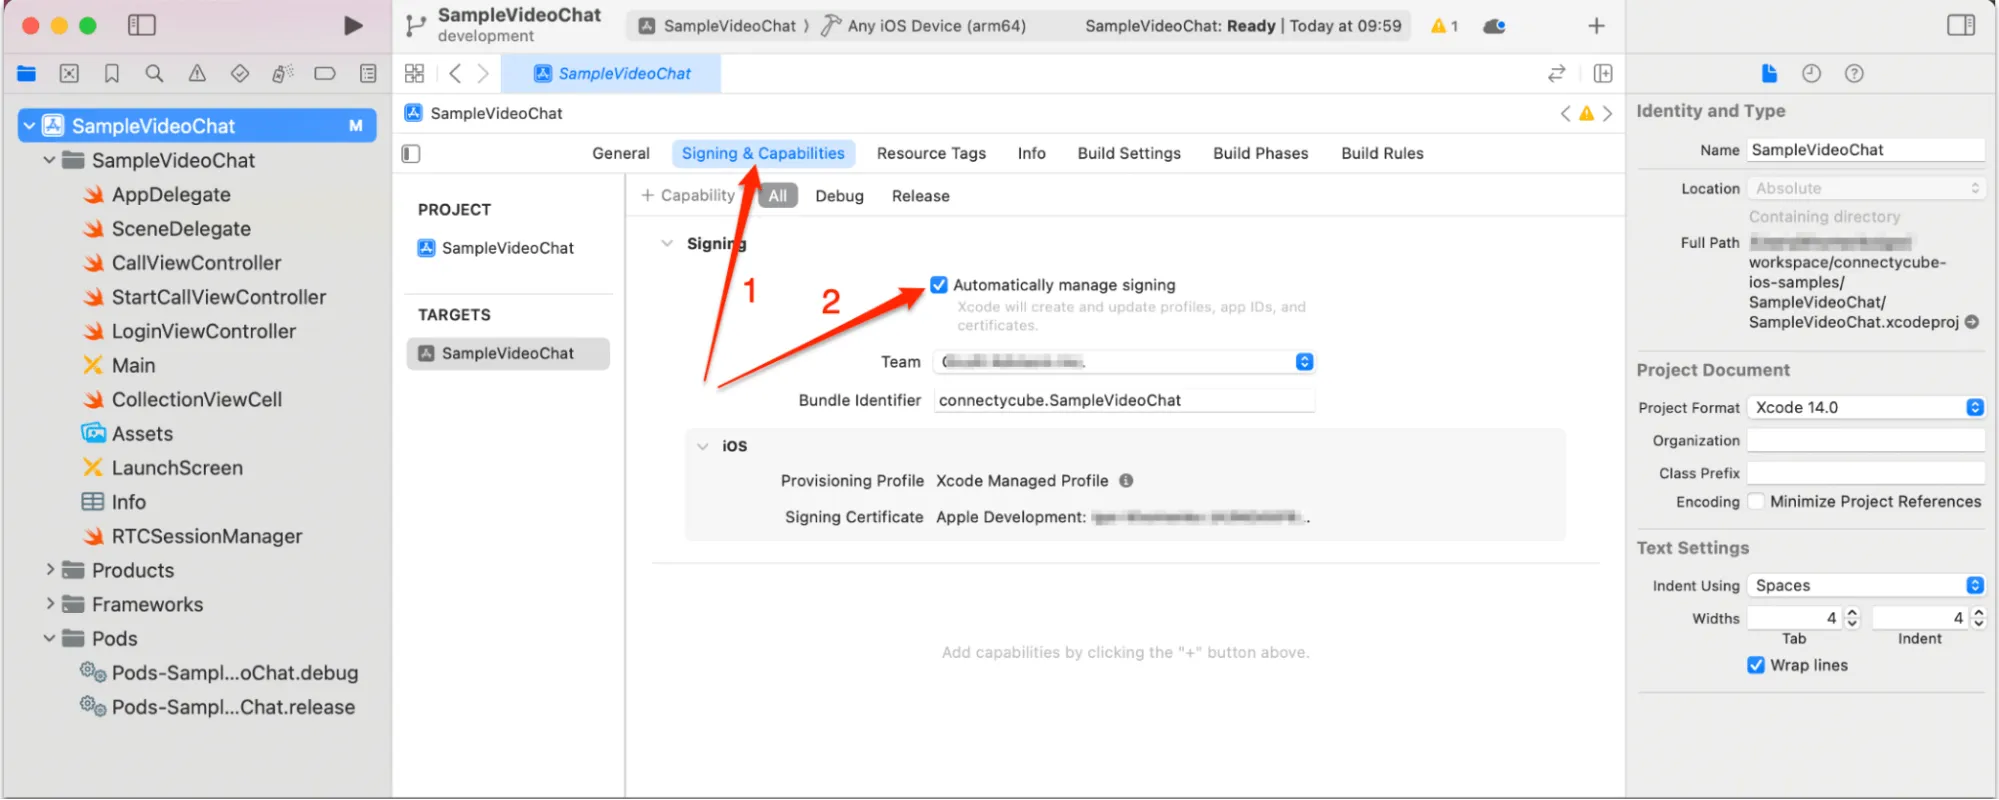Open the project navigator folder icon
This screenshot has height=800, width=1999.
point(27,73)
